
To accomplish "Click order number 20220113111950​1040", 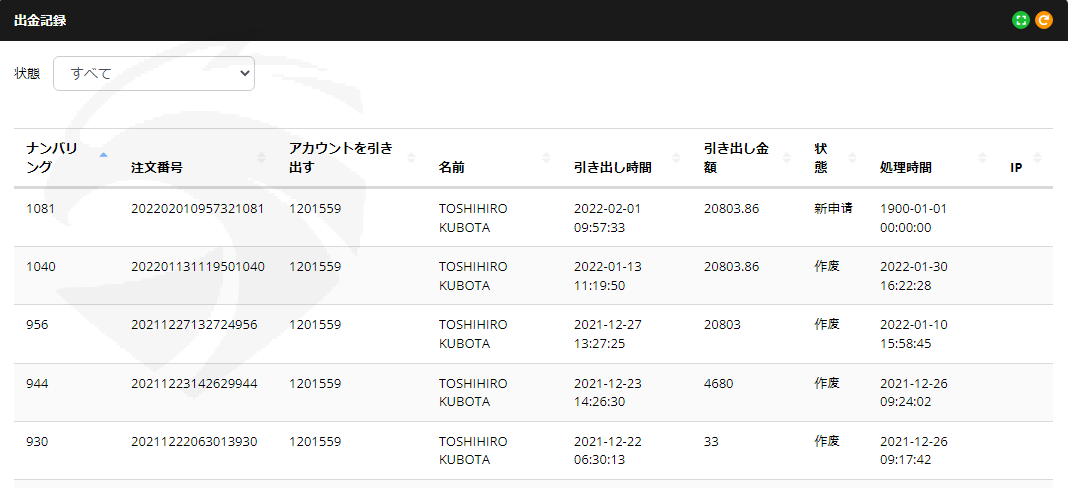I will [198, 266].
